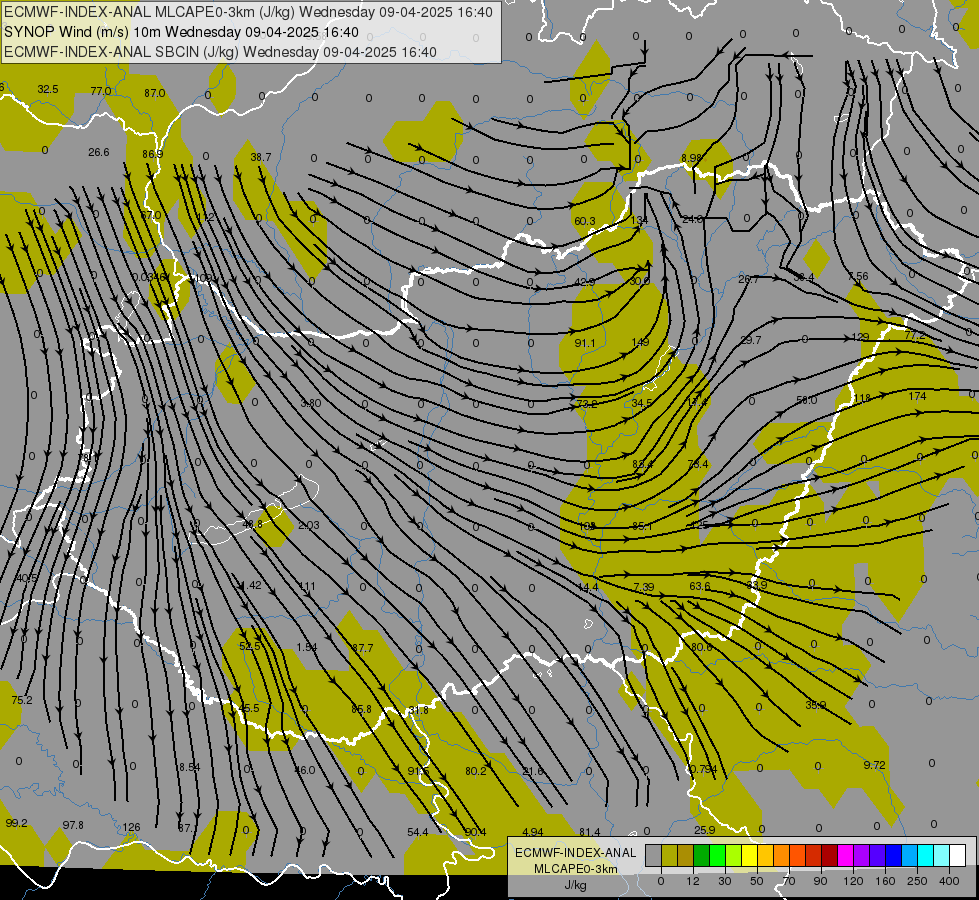The height and width of the screenshot is (900, 979).
Task: Click the map value '81.4'
Action: coord(589,832)
